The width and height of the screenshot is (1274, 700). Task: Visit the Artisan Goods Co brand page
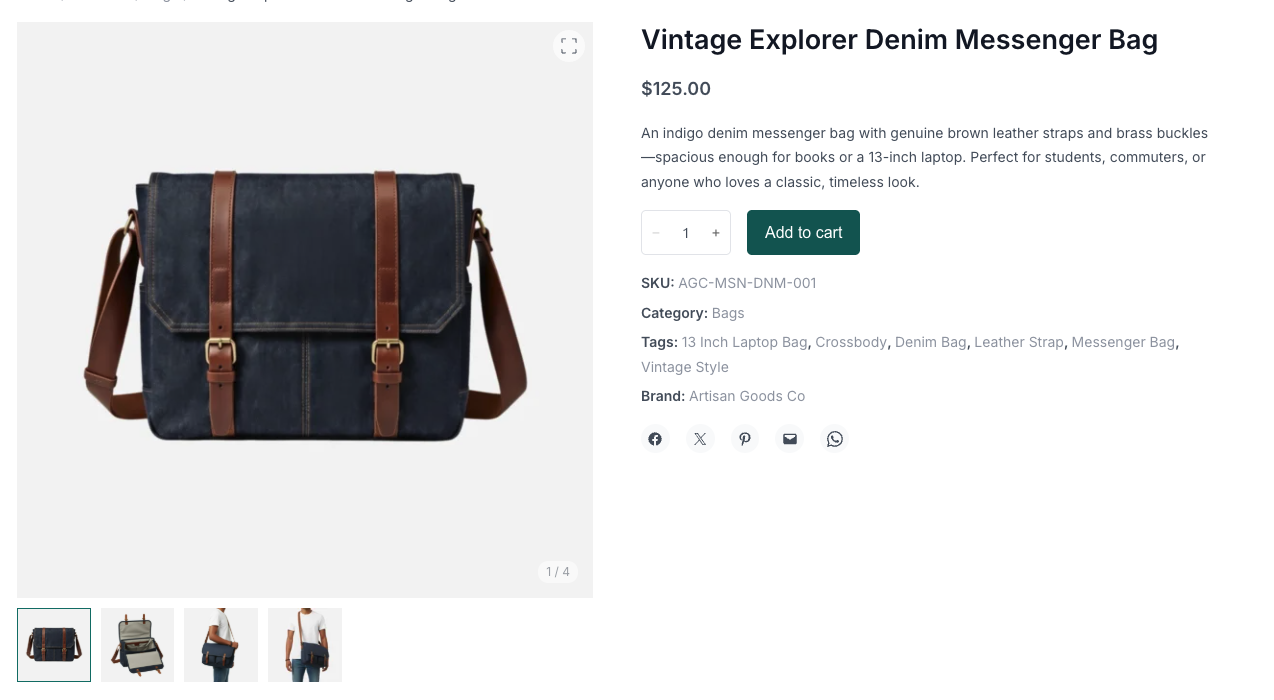point(746,396)
